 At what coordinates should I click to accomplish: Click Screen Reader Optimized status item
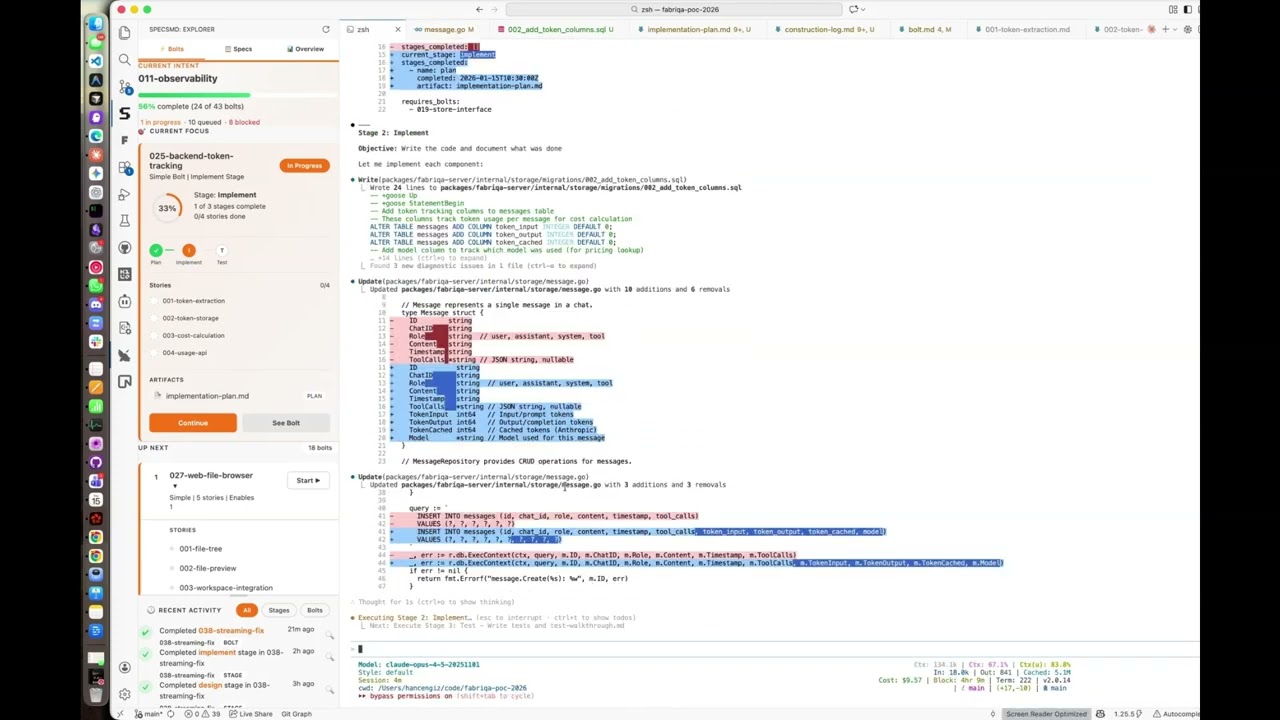coord(1047,714)
